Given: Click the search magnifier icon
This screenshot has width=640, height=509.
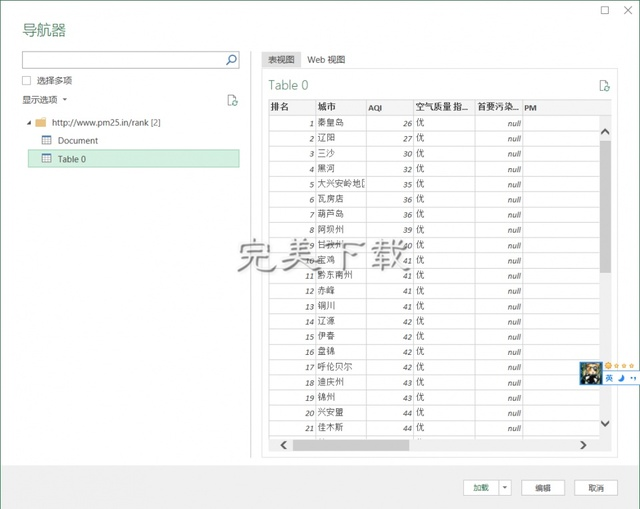Looking at the screenshot, I should pyautogui.click(x=231, y=60).
